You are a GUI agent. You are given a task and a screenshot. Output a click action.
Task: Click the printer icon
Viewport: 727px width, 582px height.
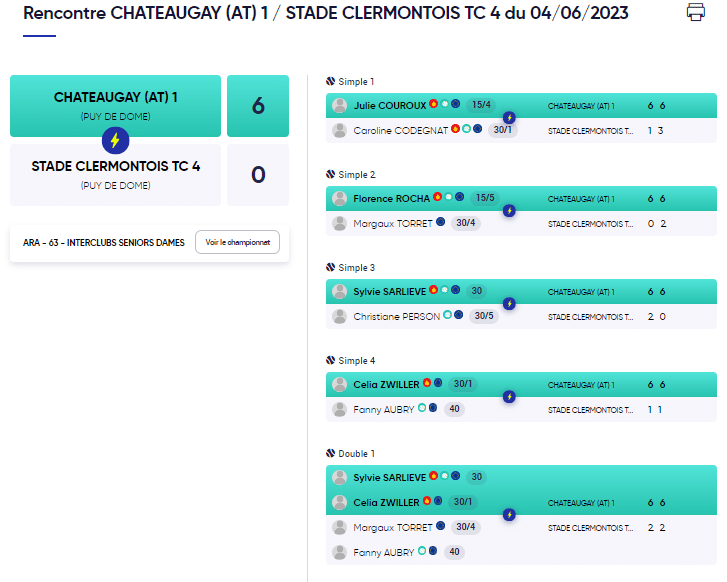pos(695,12)
